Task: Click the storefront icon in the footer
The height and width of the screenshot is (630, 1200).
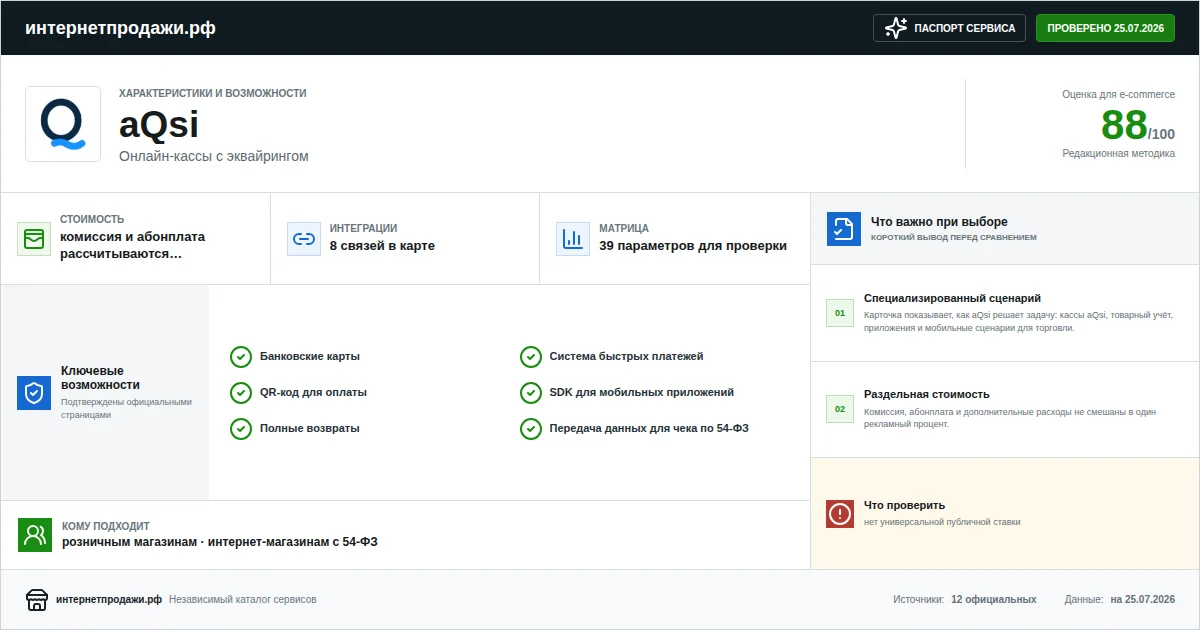Action: tap(37, 600)
